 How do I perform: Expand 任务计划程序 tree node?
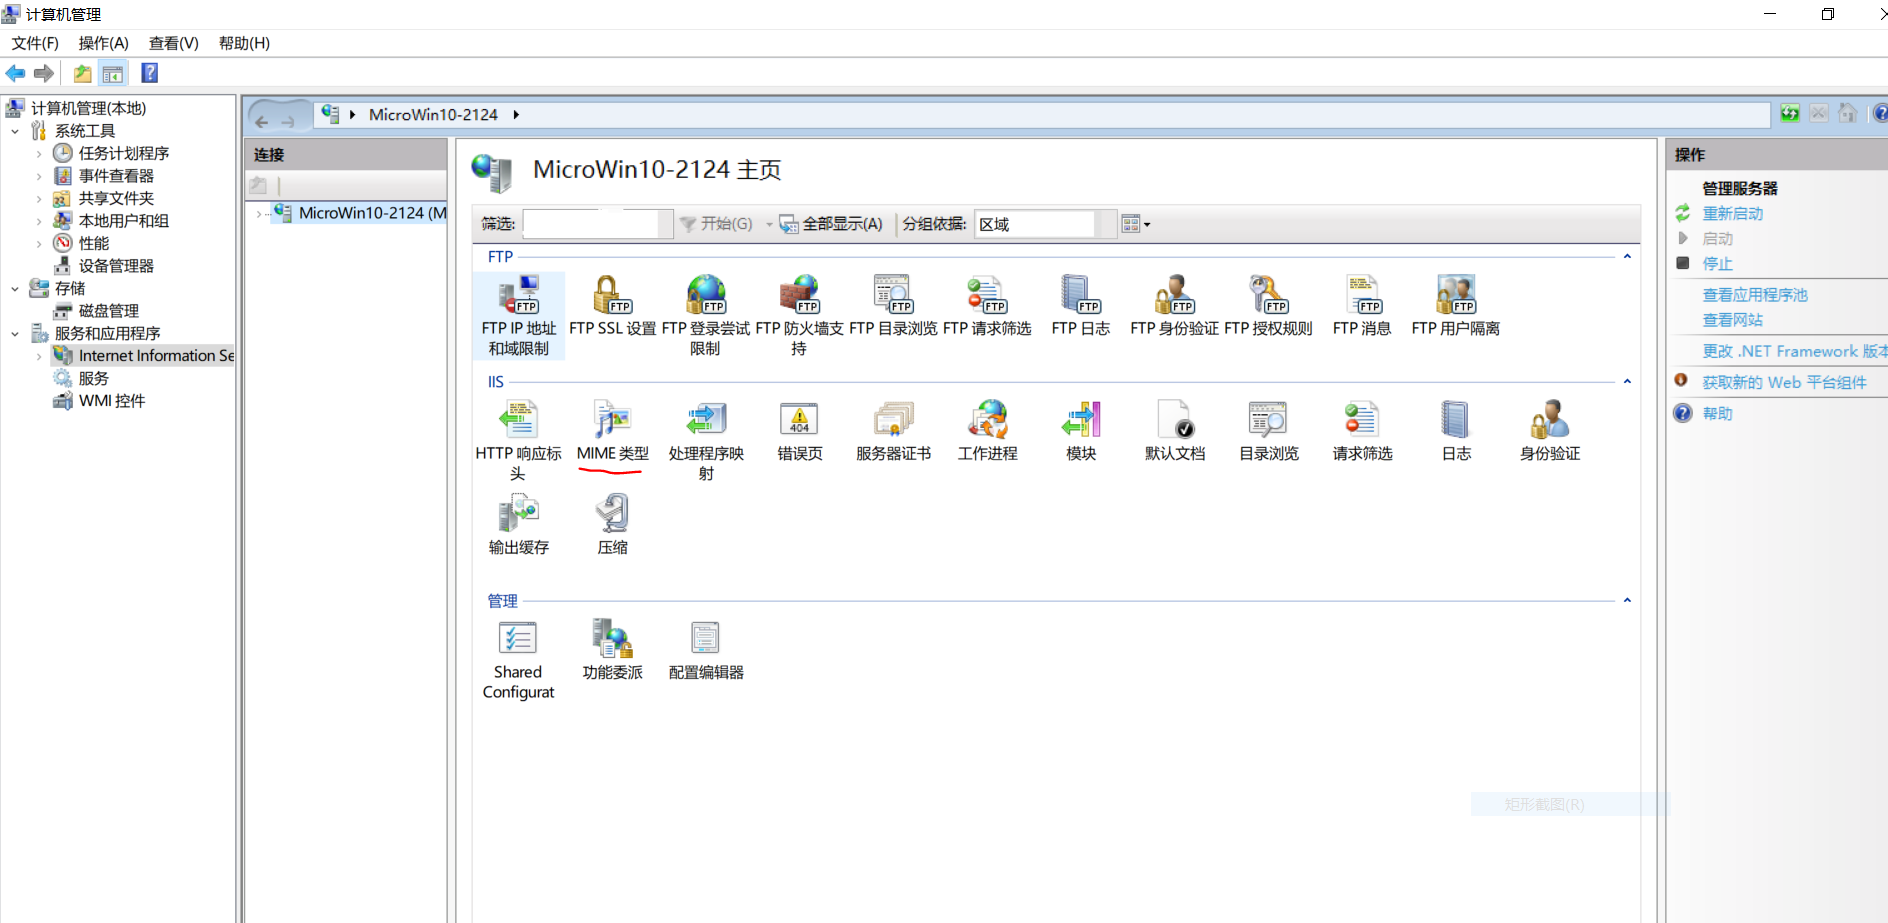(x=39, y=154)
